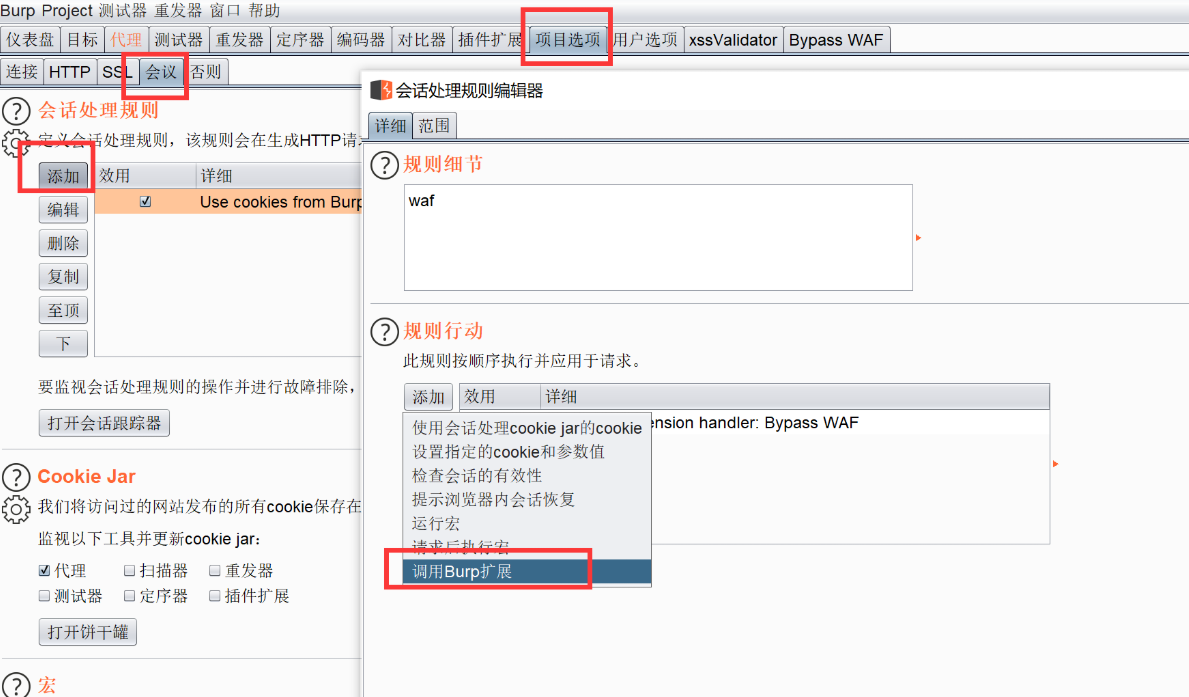Click 添加 button under 规则行动

(428, 397)
